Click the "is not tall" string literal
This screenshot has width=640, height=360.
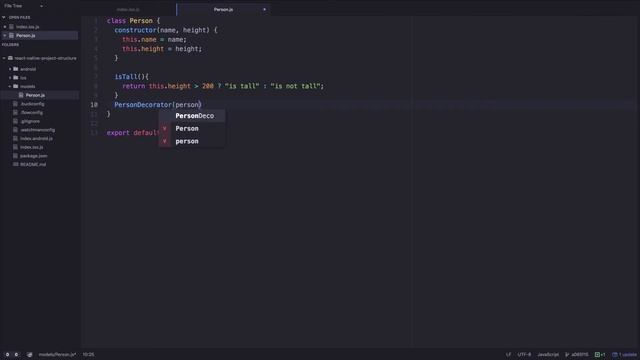click(297, 86)
